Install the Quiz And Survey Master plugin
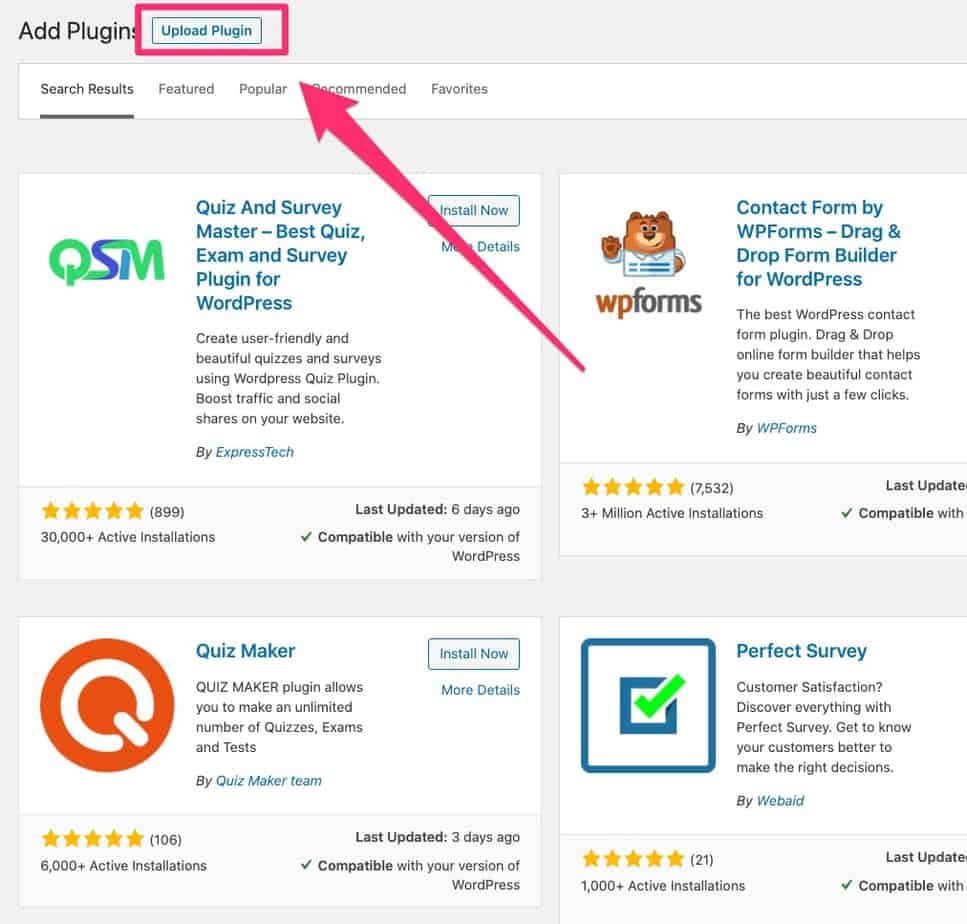 474,210
